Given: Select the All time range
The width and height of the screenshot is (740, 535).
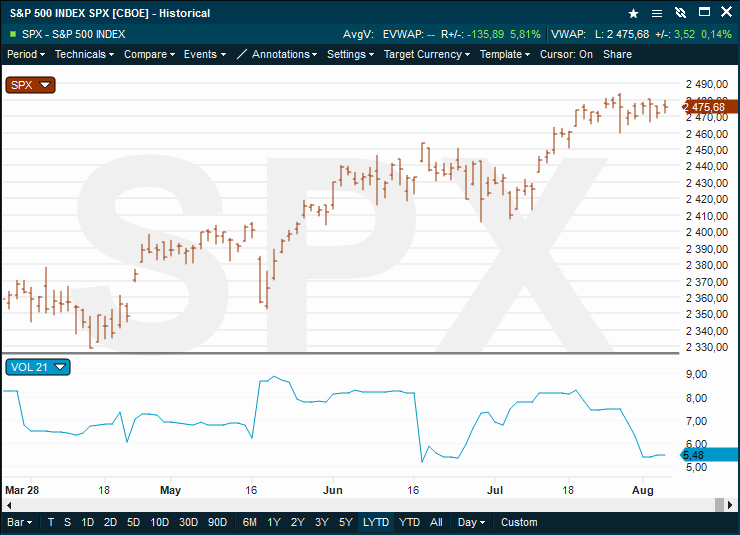Looking at the screenshot, I should point(436,522).
